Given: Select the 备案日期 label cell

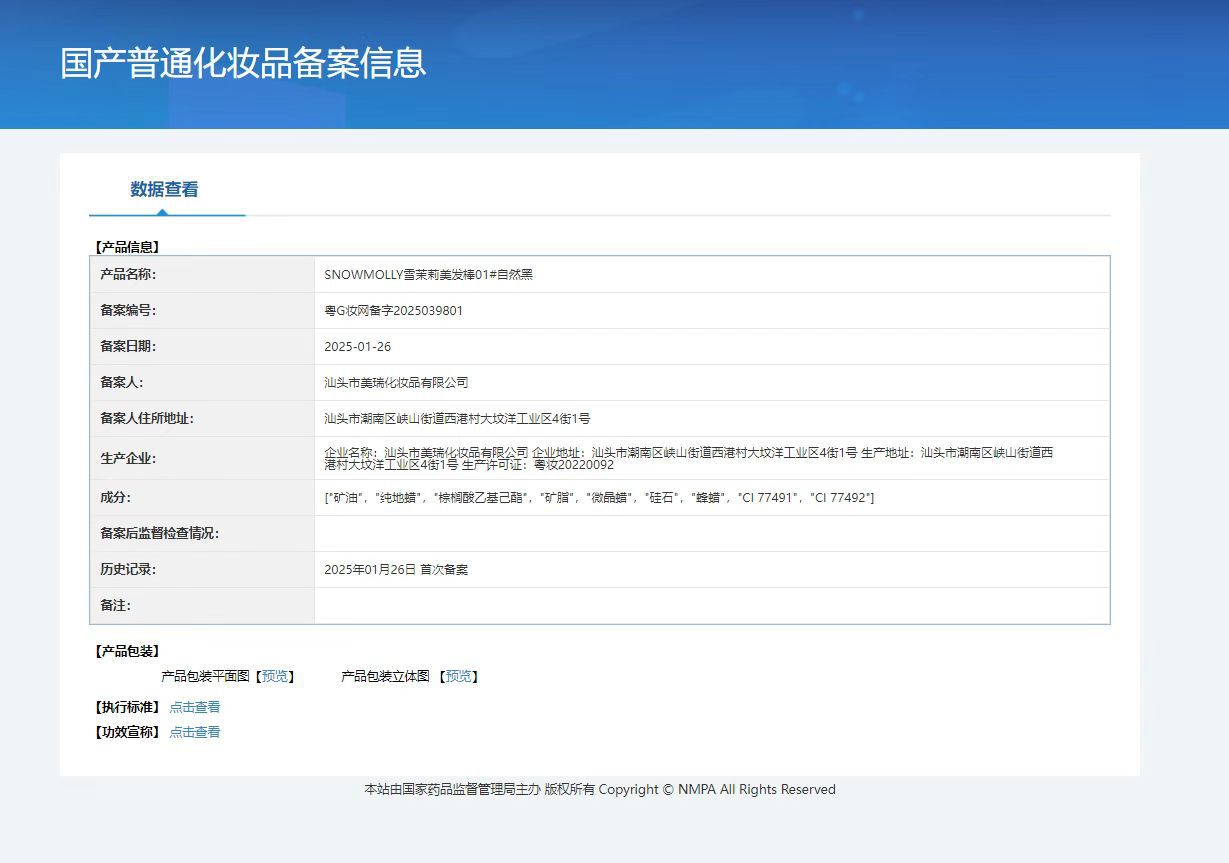Looking at the screenshot, I should (x=202, y=346).
